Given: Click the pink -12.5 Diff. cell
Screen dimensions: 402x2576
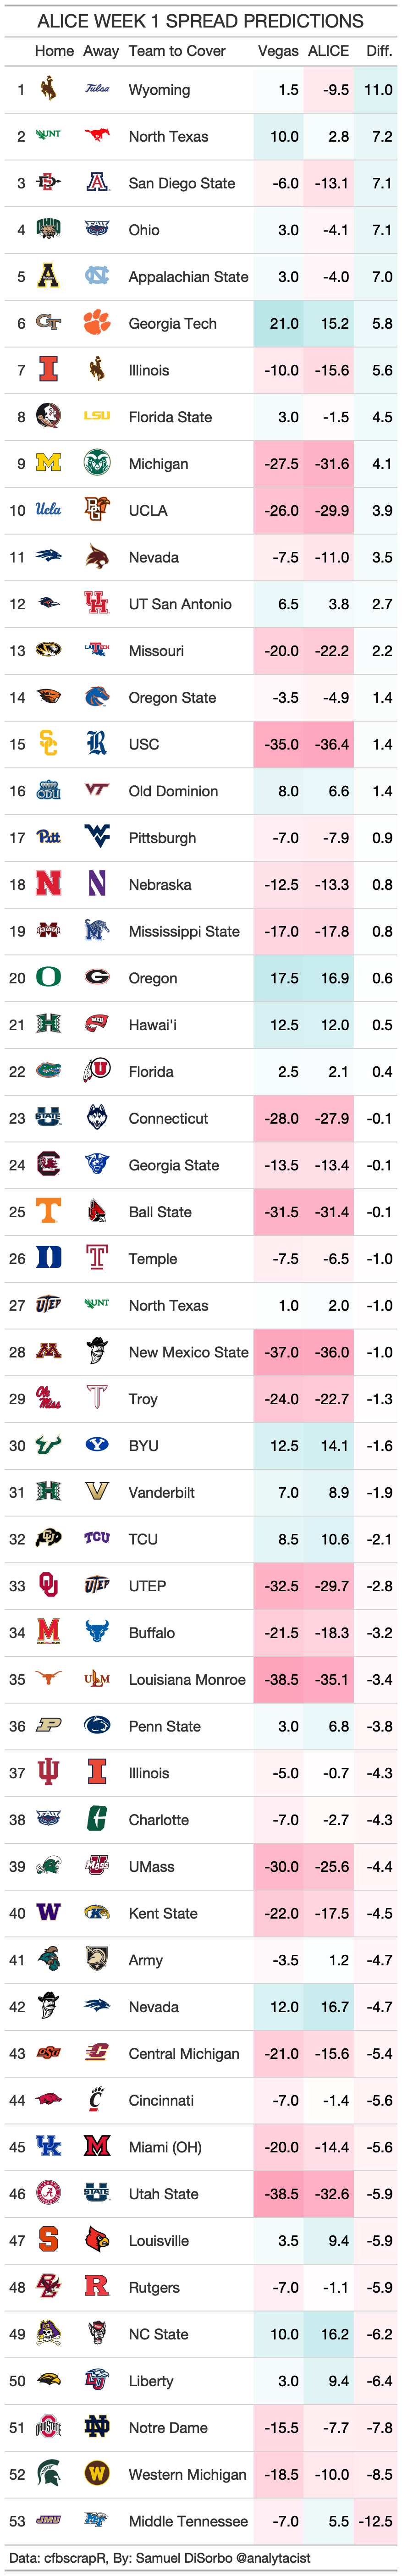Looking at the screenshot, I should [x=377, y=2521].
